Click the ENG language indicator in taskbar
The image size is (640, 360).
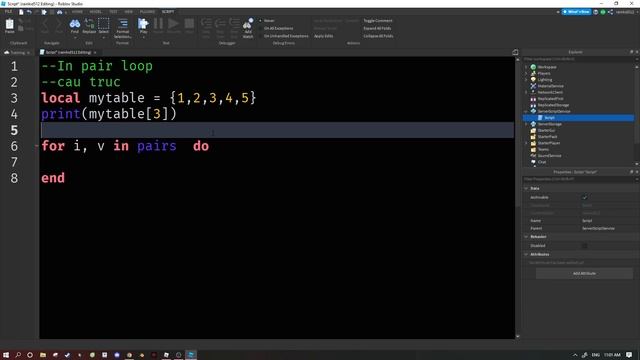coord(596,355)
